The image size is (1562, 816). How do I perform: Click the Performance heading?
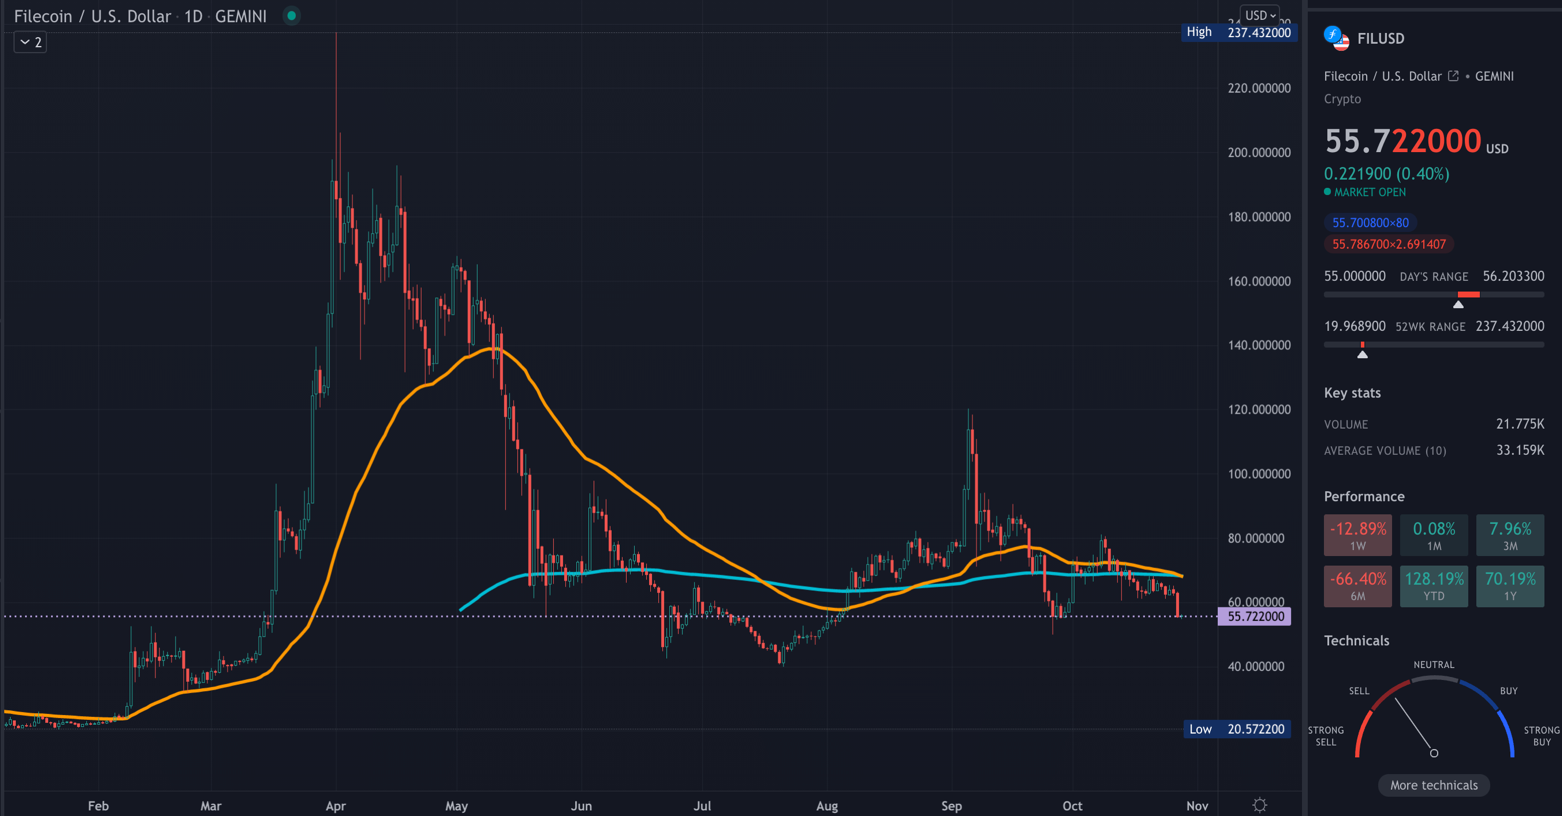coord(1364,497)
